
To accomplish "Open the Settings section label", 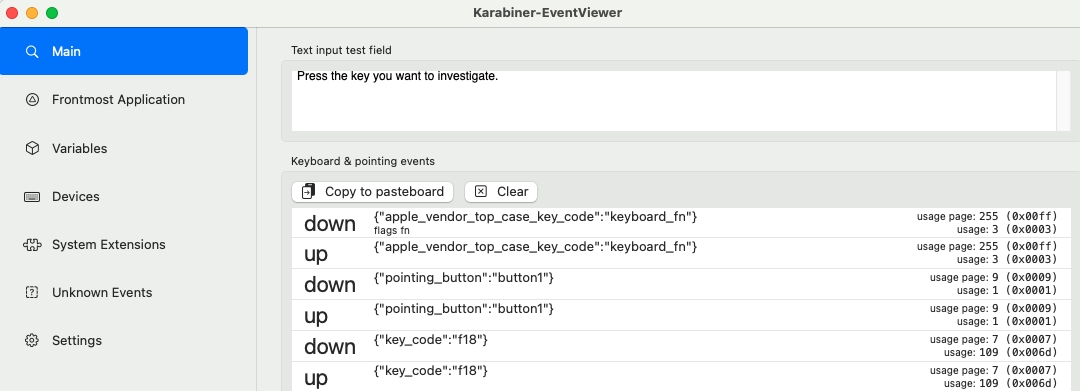I will [77, 341].
